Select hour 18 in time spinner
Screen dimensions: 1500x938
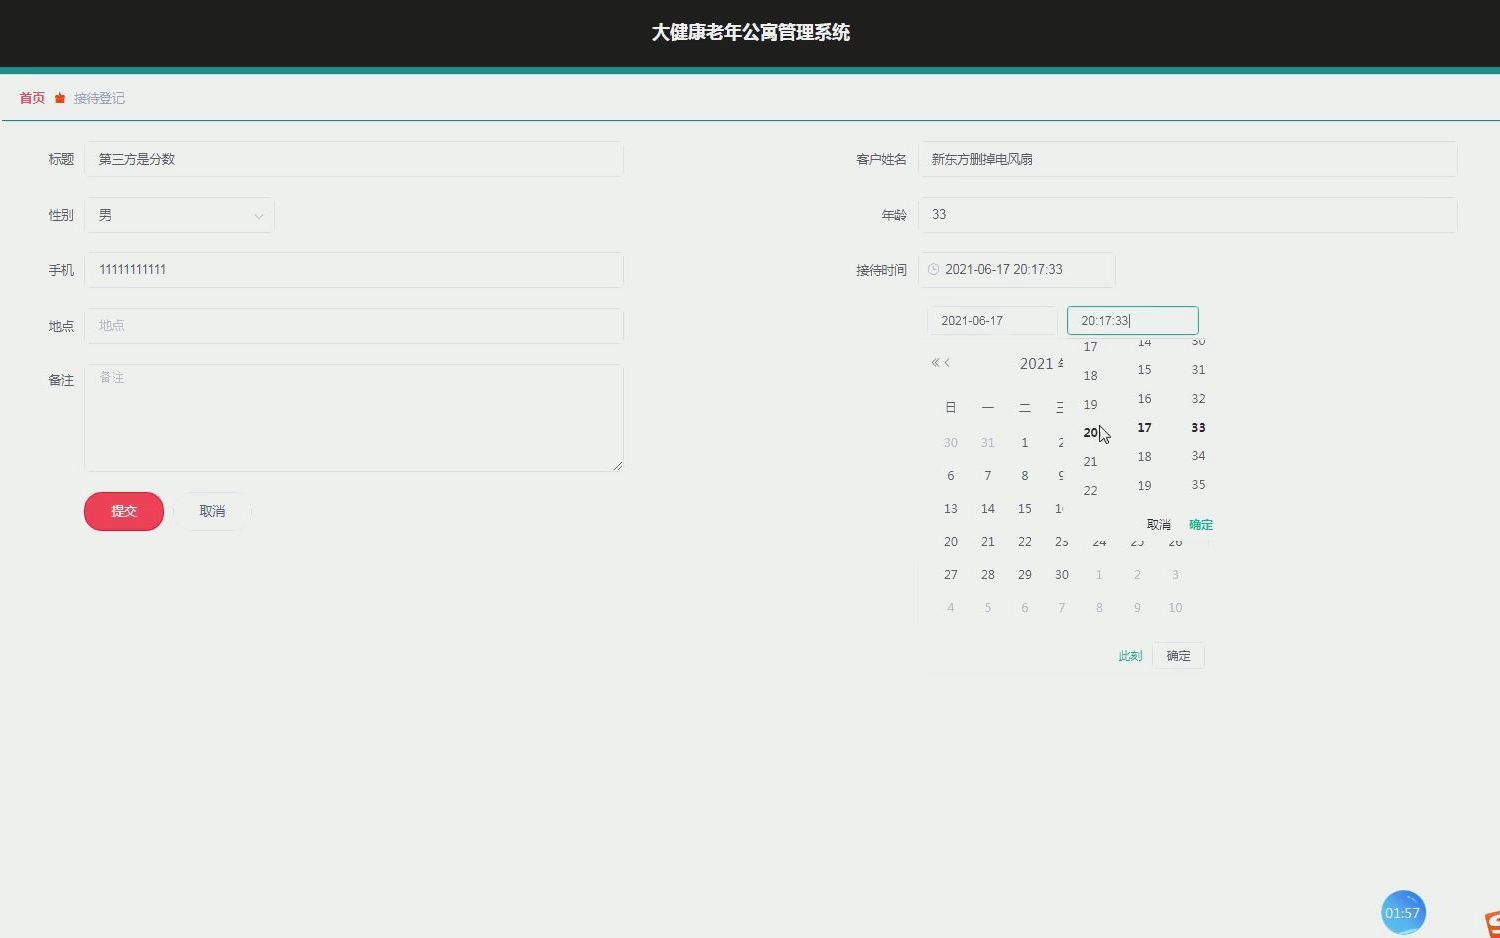pyautogui.click(x=1090, y=376)
